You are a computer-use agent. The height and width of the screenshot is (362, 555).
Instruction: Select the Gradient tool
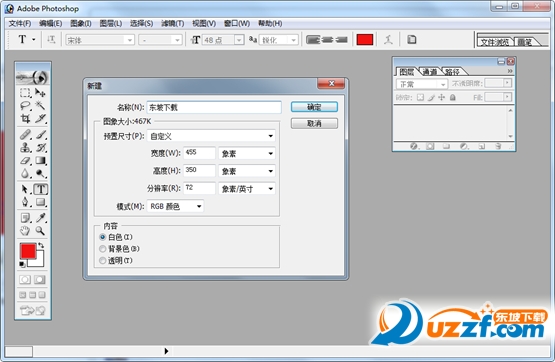40,161
